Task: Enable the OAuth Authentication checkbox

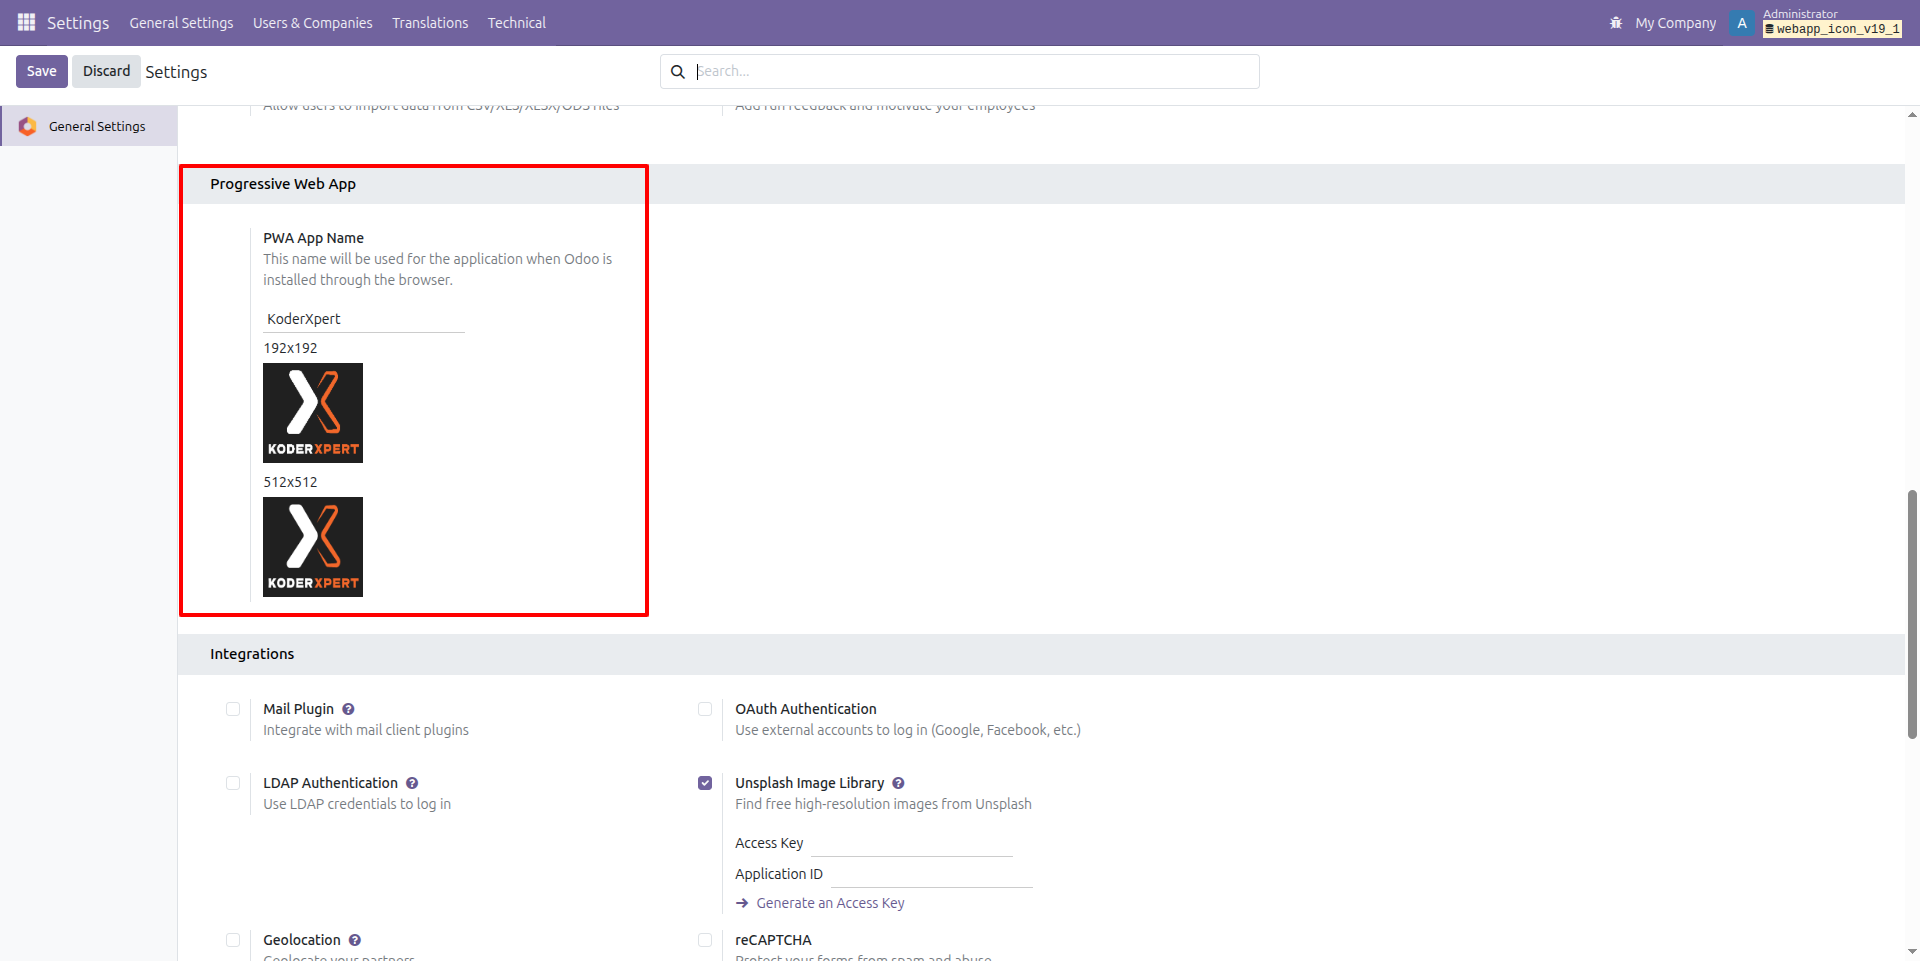Action: (x=705, y=709)
